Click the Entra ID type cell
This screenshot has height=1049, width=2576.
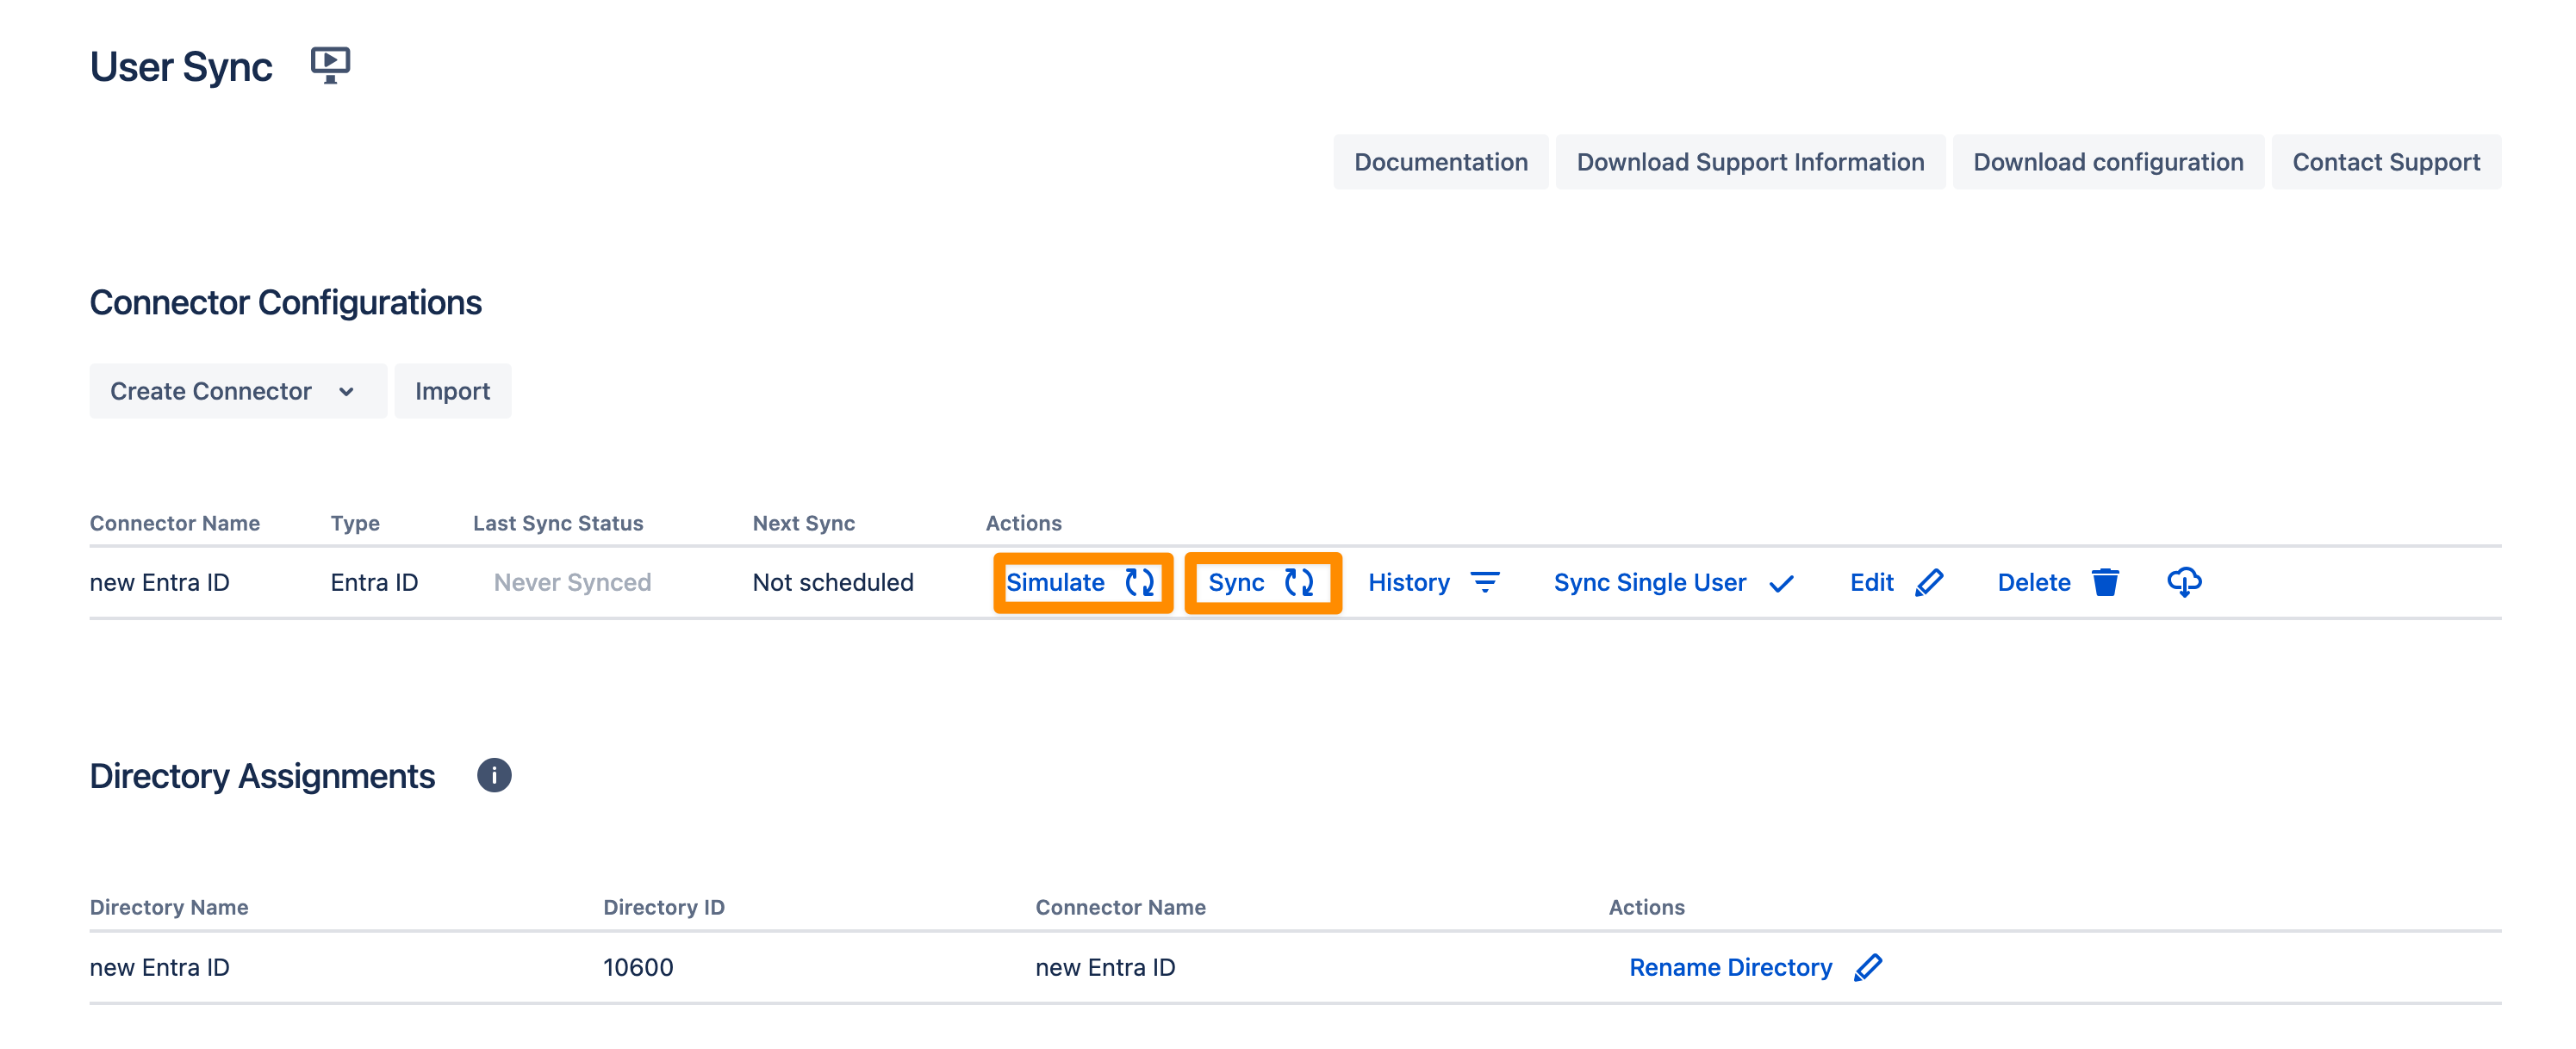(374, 582)
